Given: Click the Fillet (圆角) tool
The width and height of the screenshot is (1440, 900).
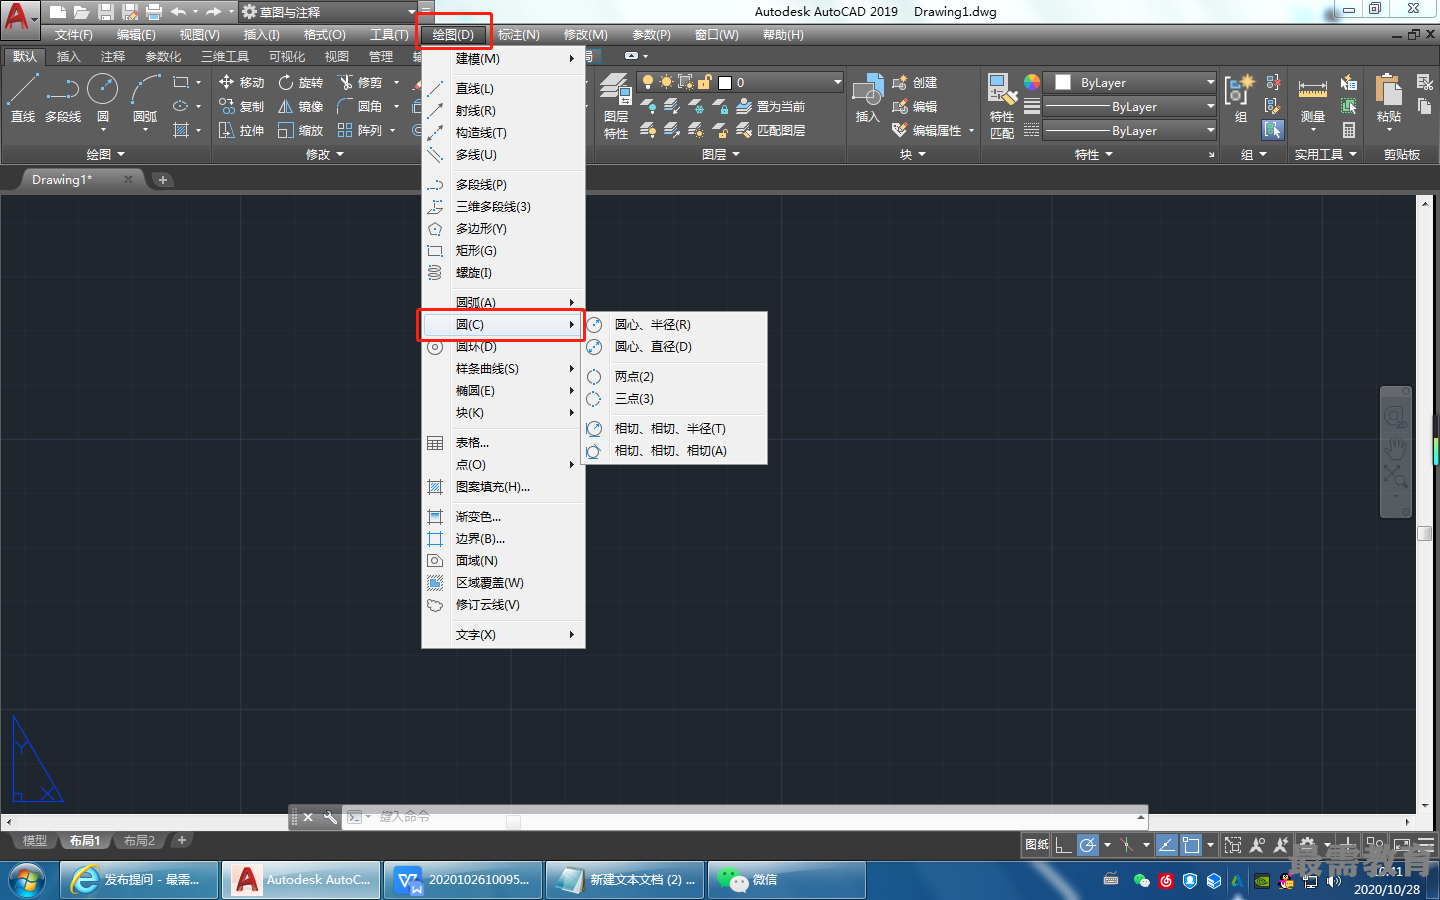Looking at the screenshot, I should pos(361,106).
